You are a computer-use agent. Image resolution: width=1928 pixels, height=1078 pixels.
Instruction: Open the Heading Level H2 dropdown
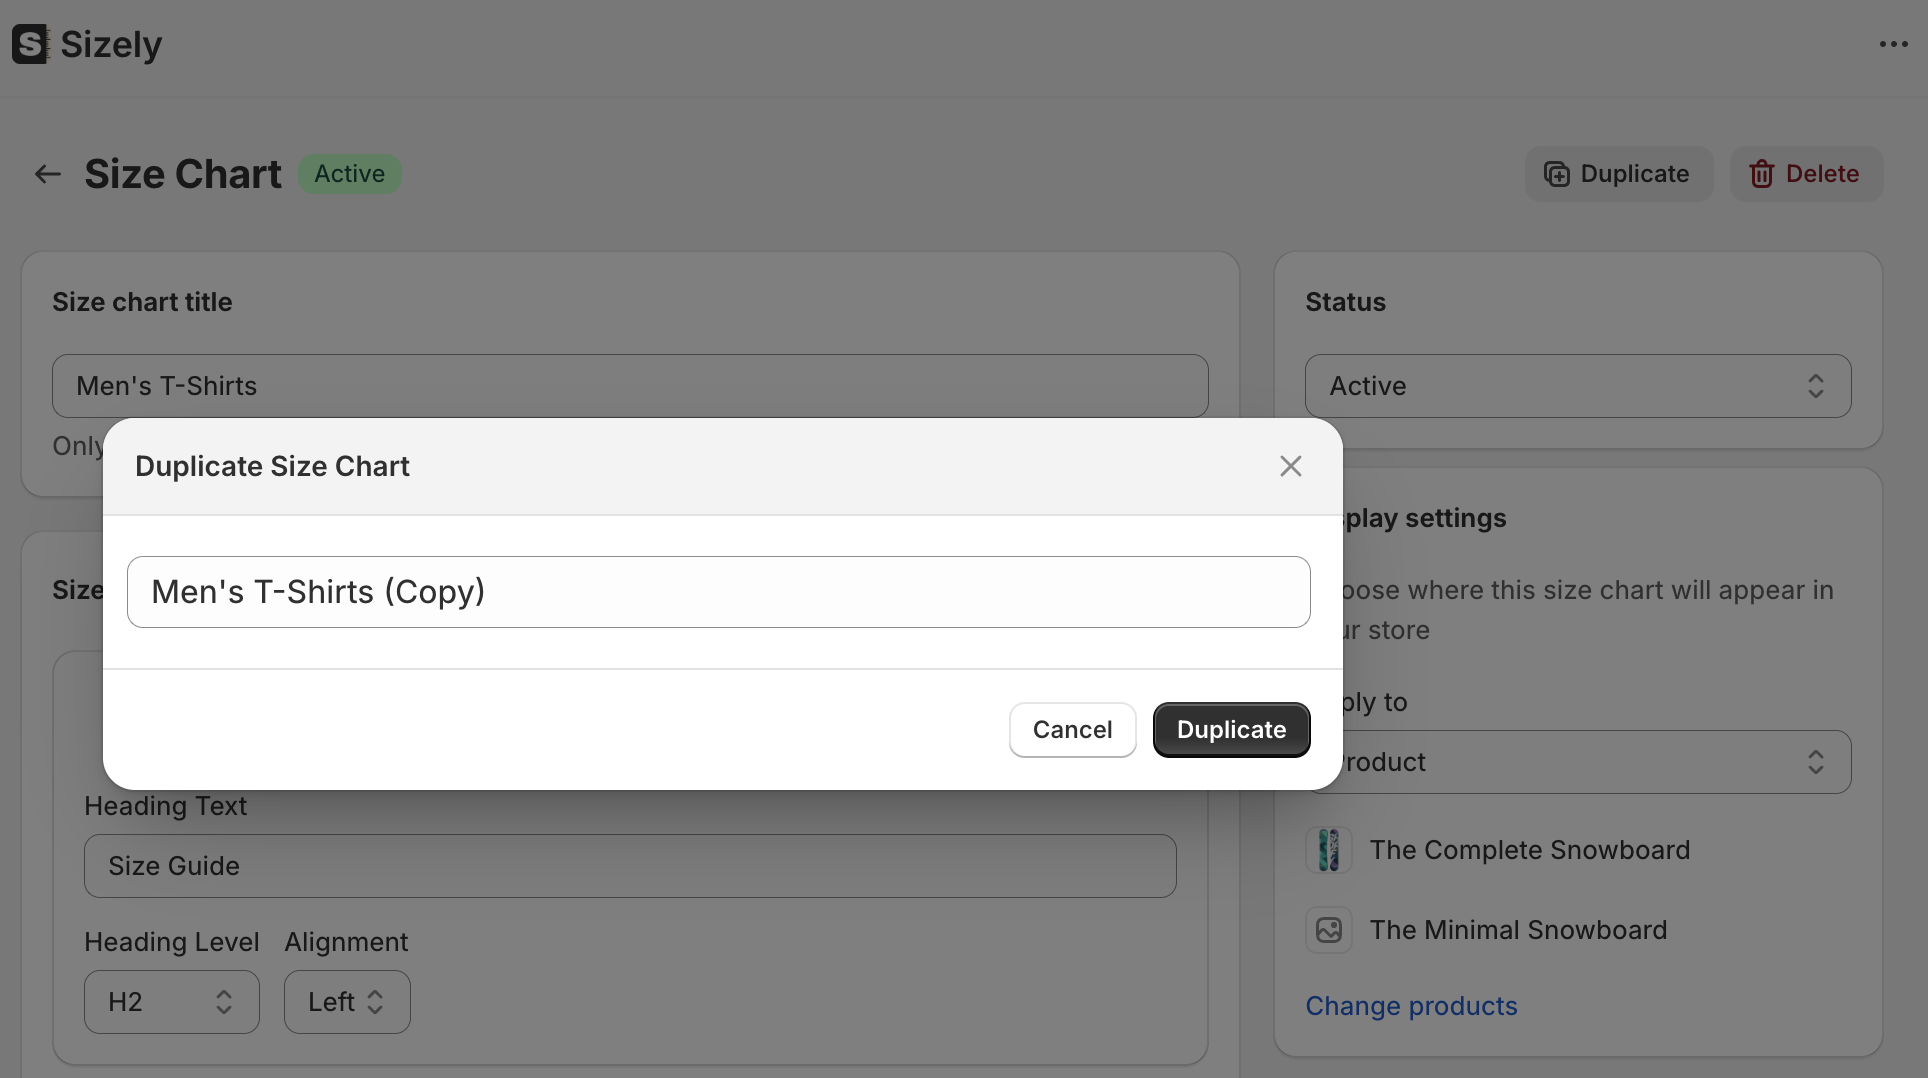(171, 1002)
